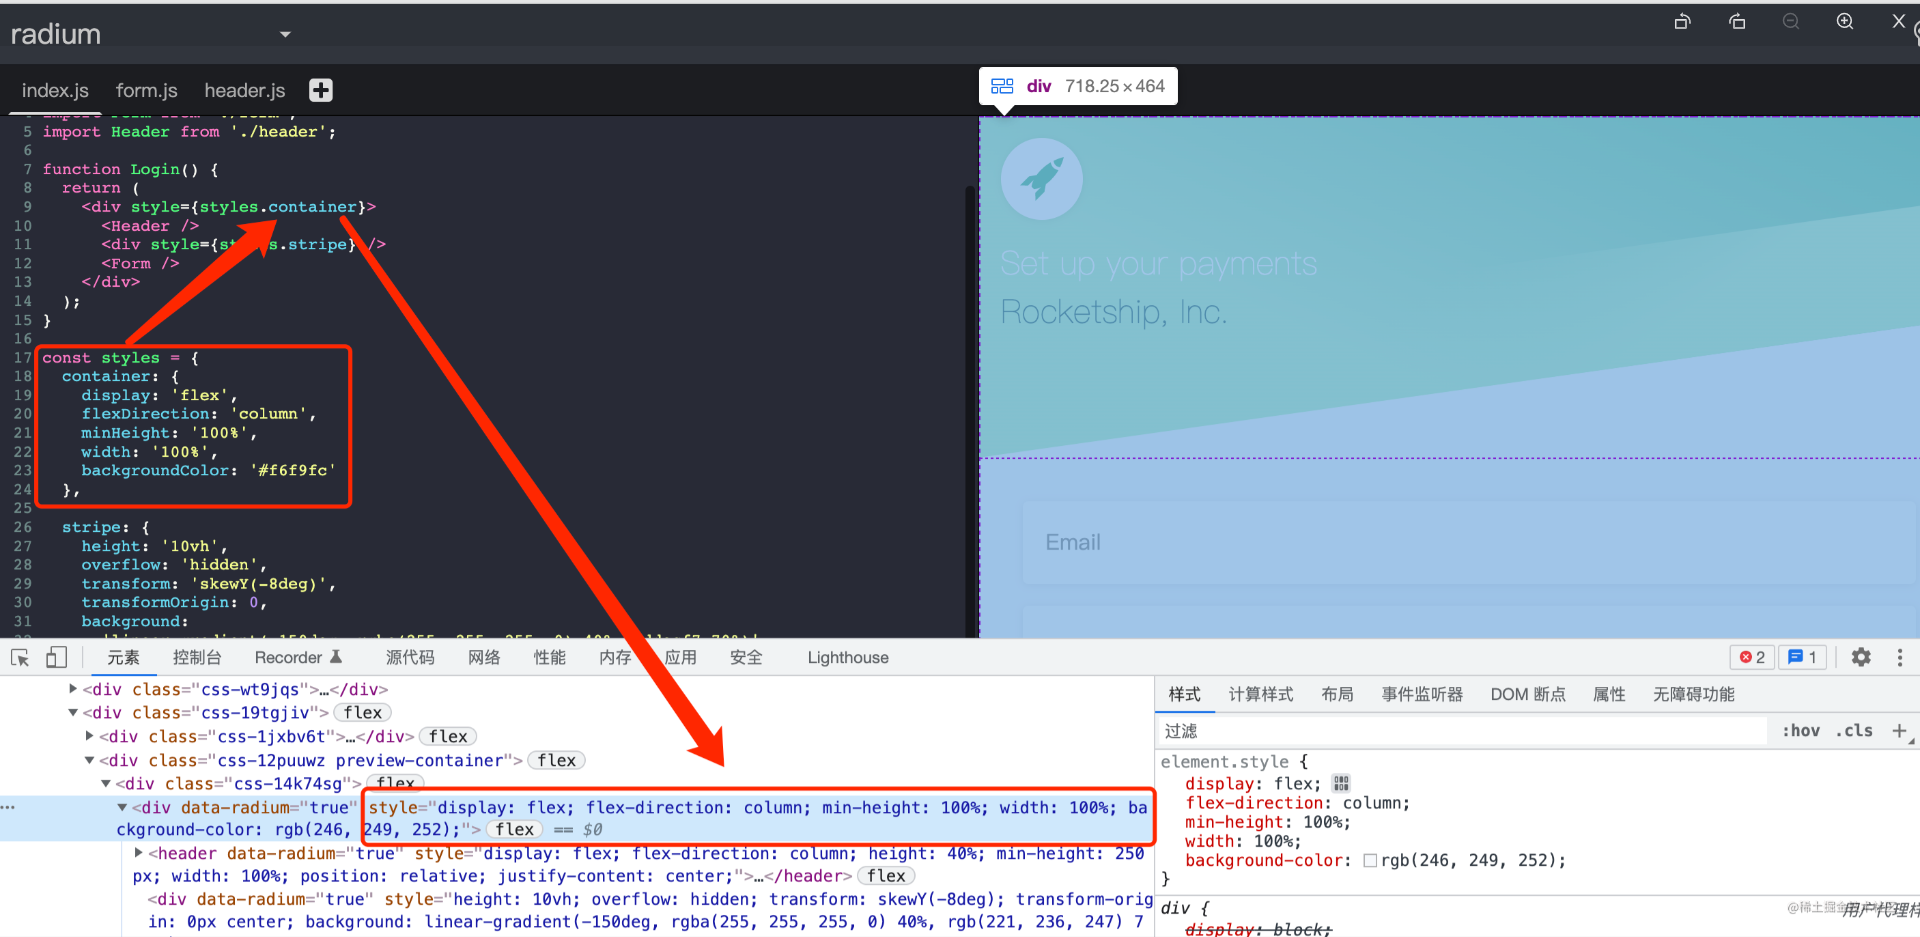Switch to the index.js file tab
The image size is (1920, 937).
pyautogui.click(x=55, y=90)
